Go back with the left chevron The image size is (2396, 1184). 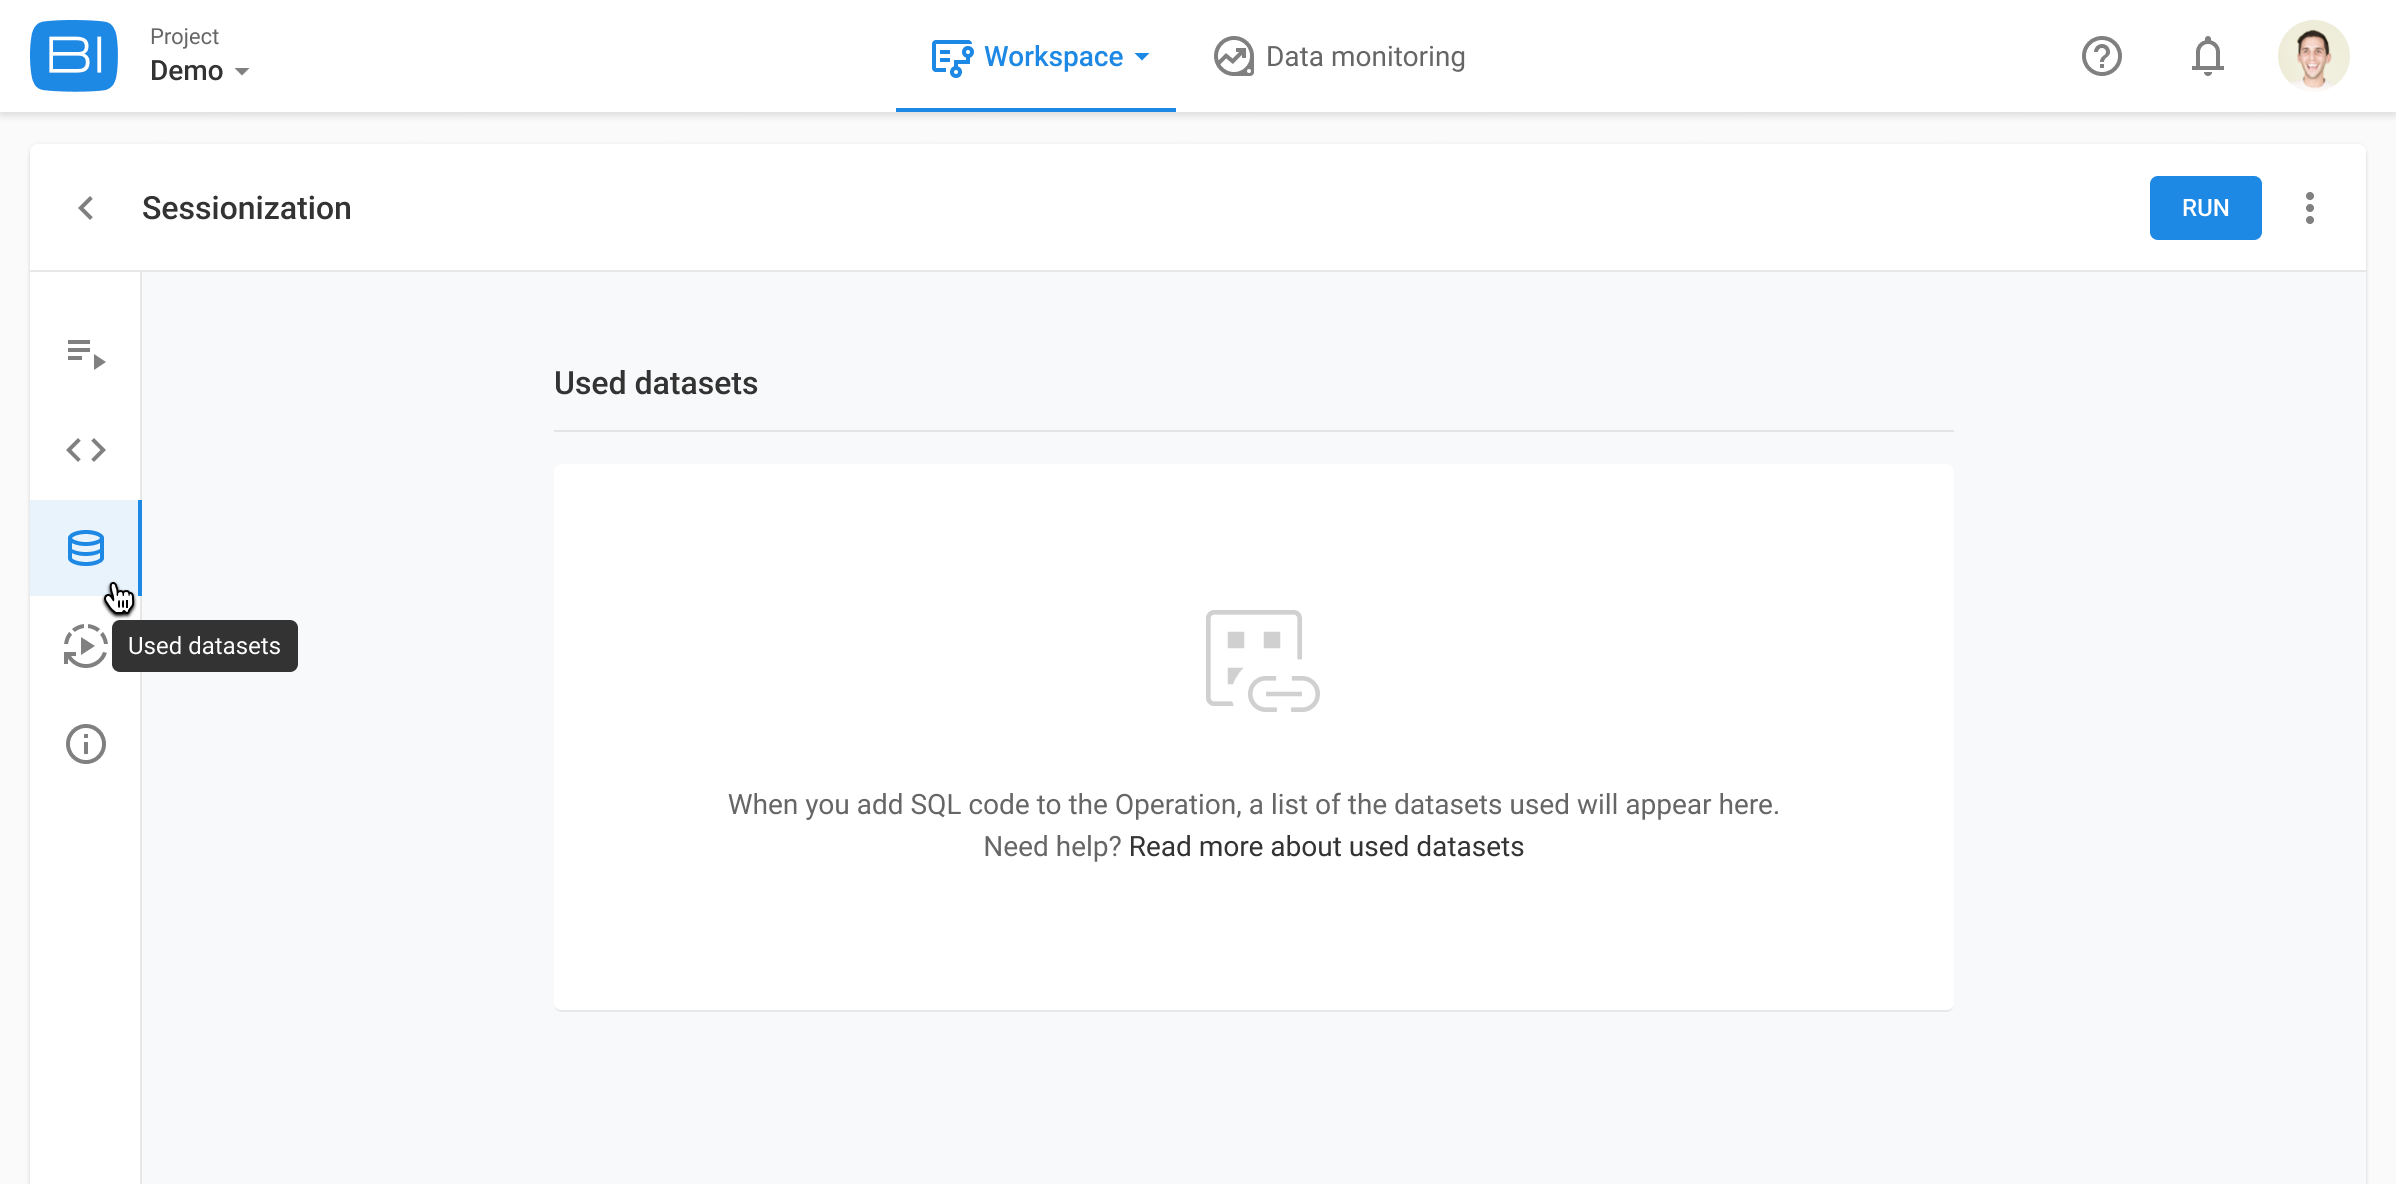point(86,208)
